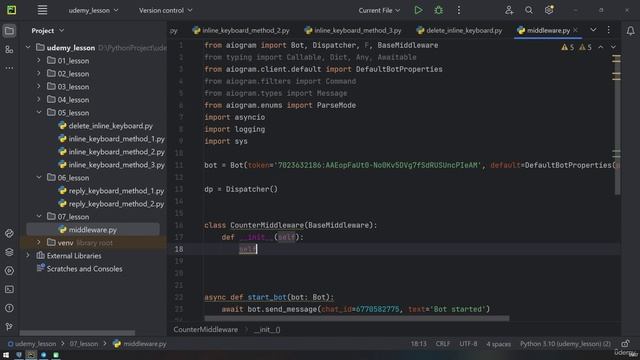Change 4 spaces indent setting
This screenshot has width=640, height=360.
[x=498, y=344]
